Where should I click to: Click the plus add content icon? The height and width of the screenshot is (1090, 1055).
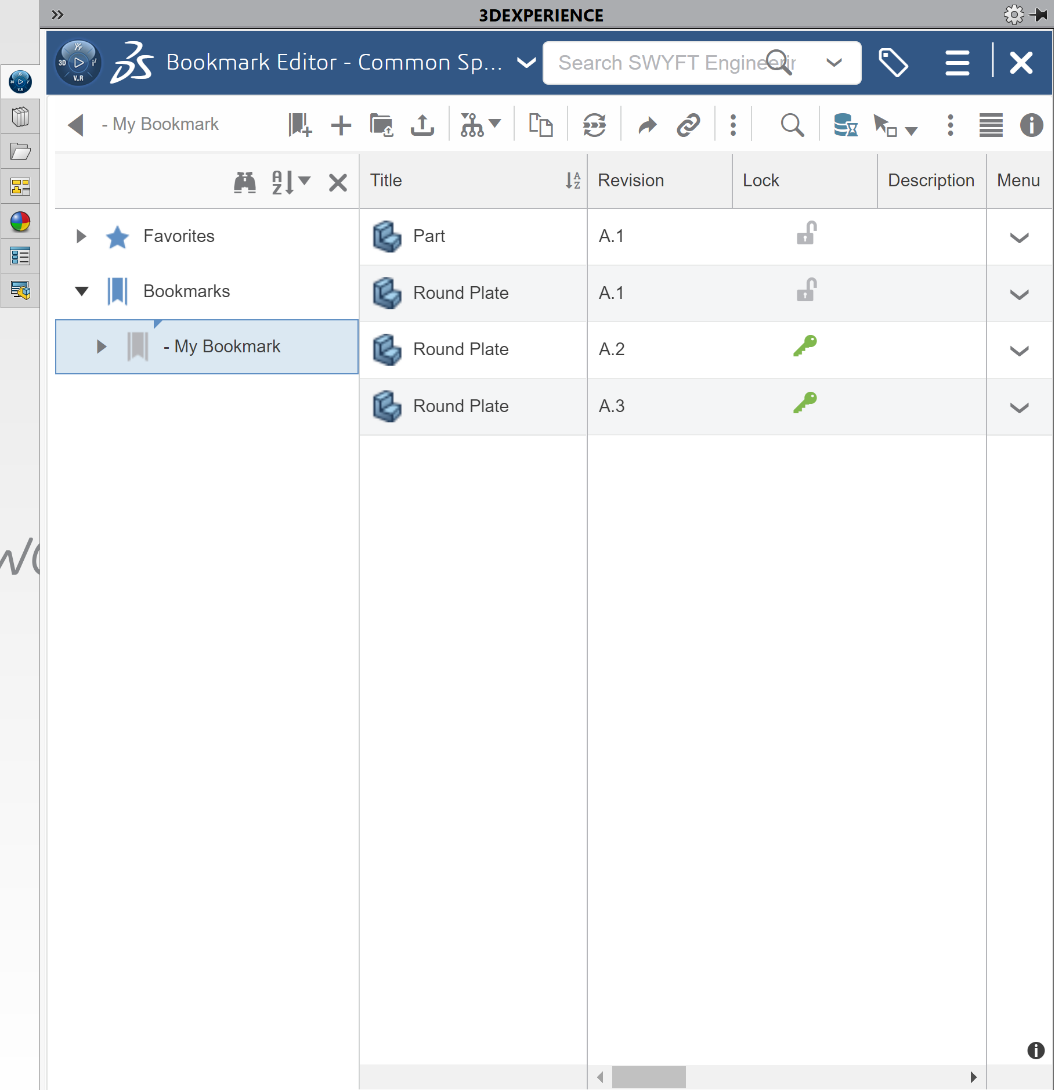pyautogui.click(x=341, y=126)
